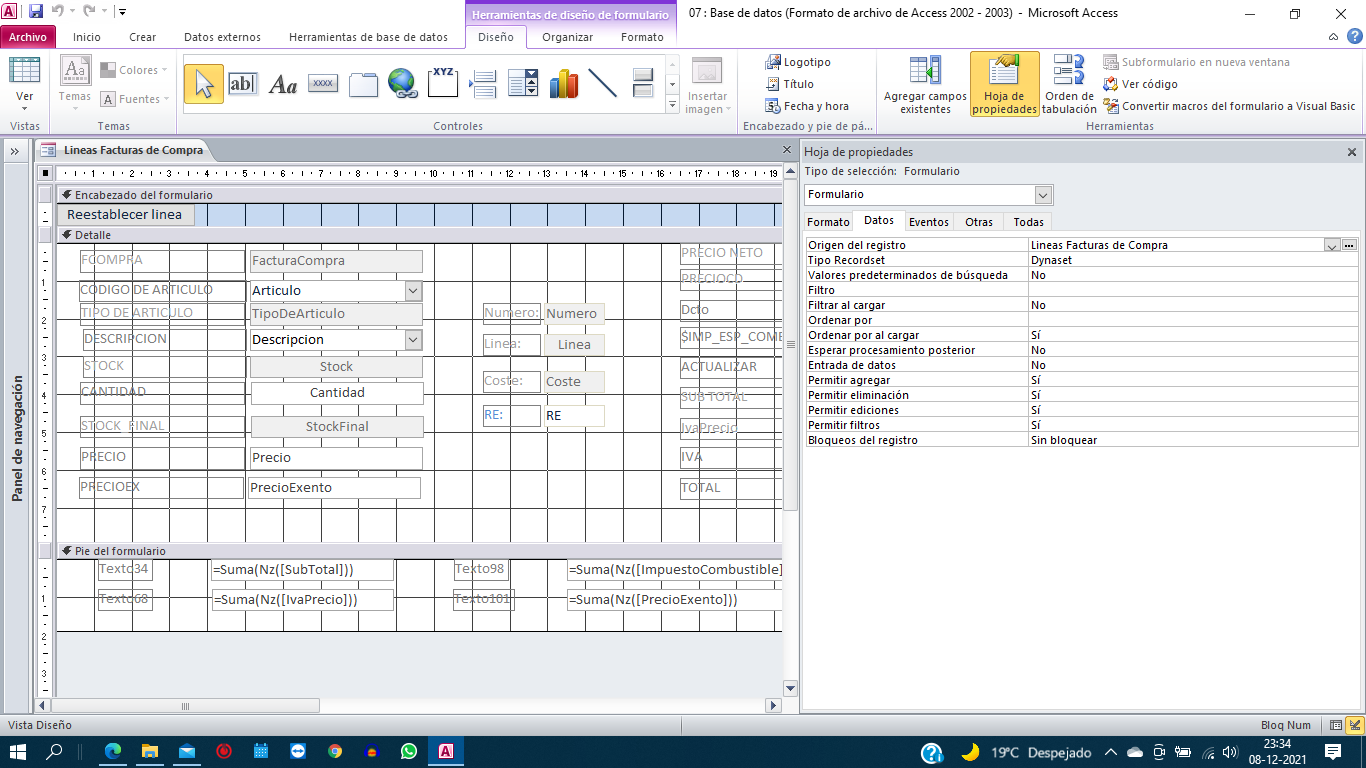Select the Option Group control
The height and width of the screenshot is (768, 1366).
(x=443, y=83)
